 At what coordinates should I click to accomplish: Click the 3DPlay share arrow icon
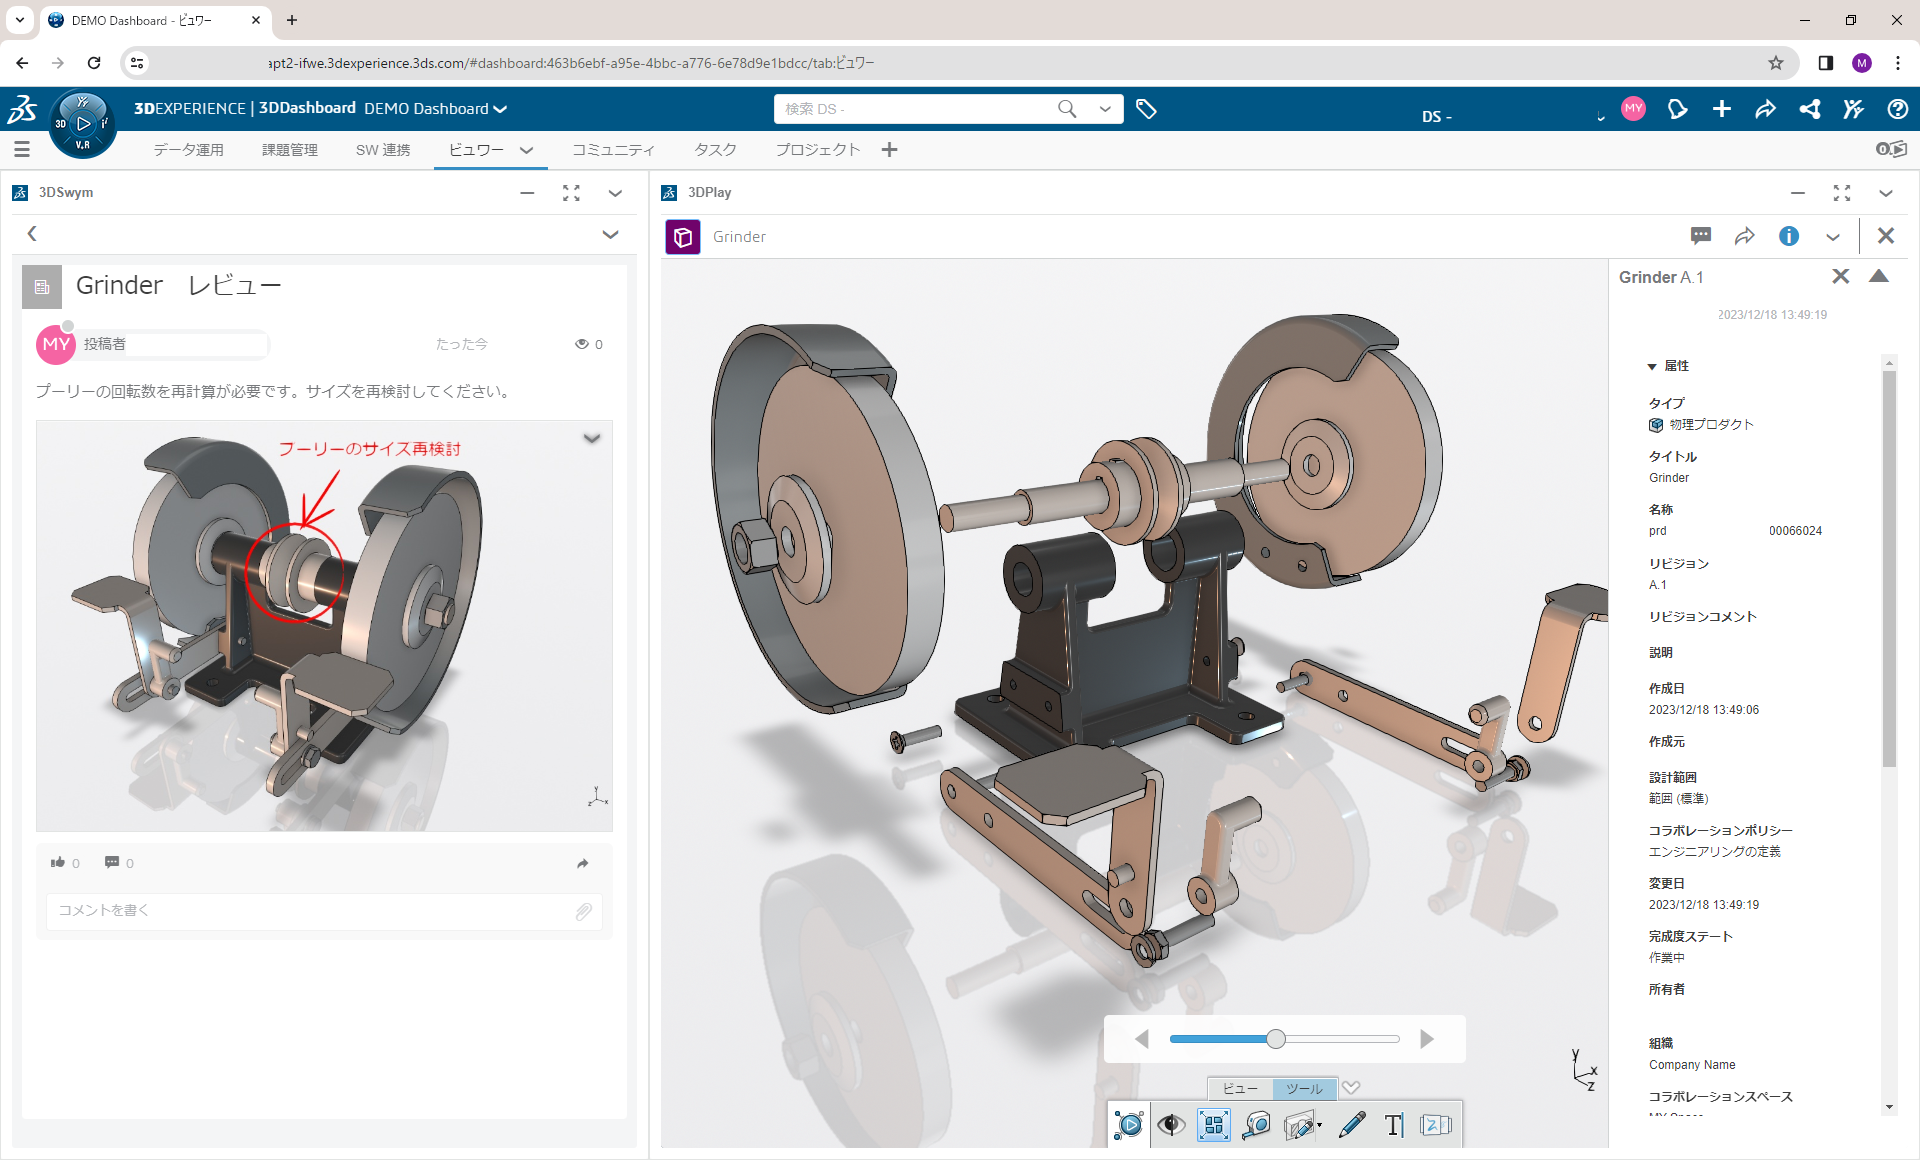(1744, 236)
